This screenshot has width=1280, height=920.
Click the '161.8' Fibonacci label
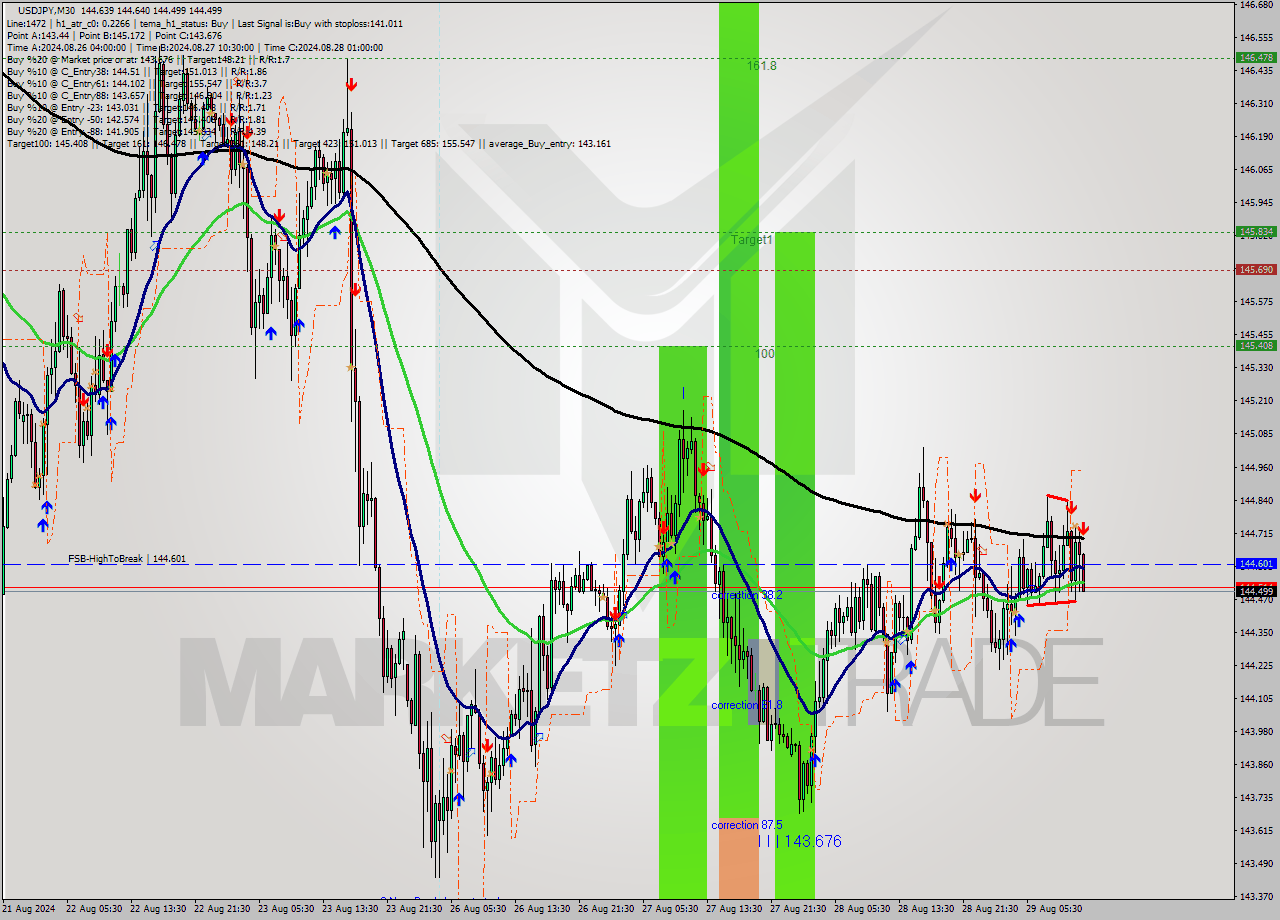click(762, 66)
